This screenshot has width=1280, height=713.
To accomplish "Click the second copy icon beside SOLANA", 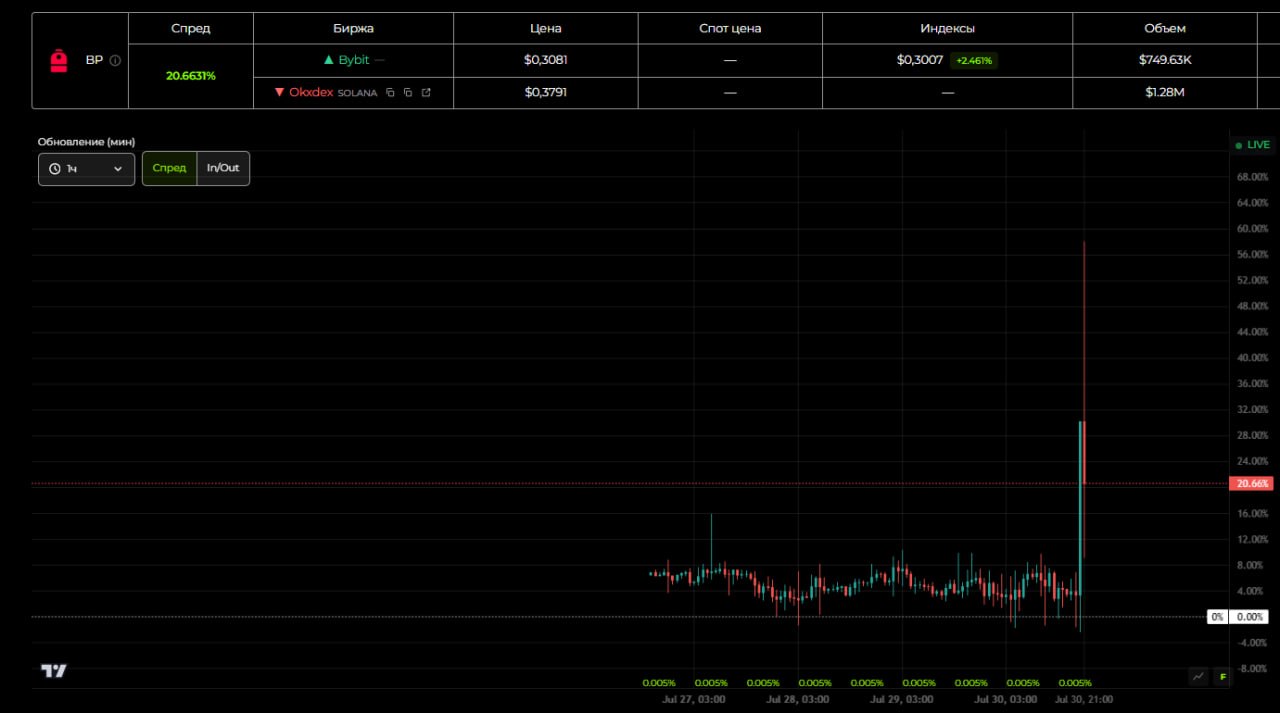I will click(408, 93).
